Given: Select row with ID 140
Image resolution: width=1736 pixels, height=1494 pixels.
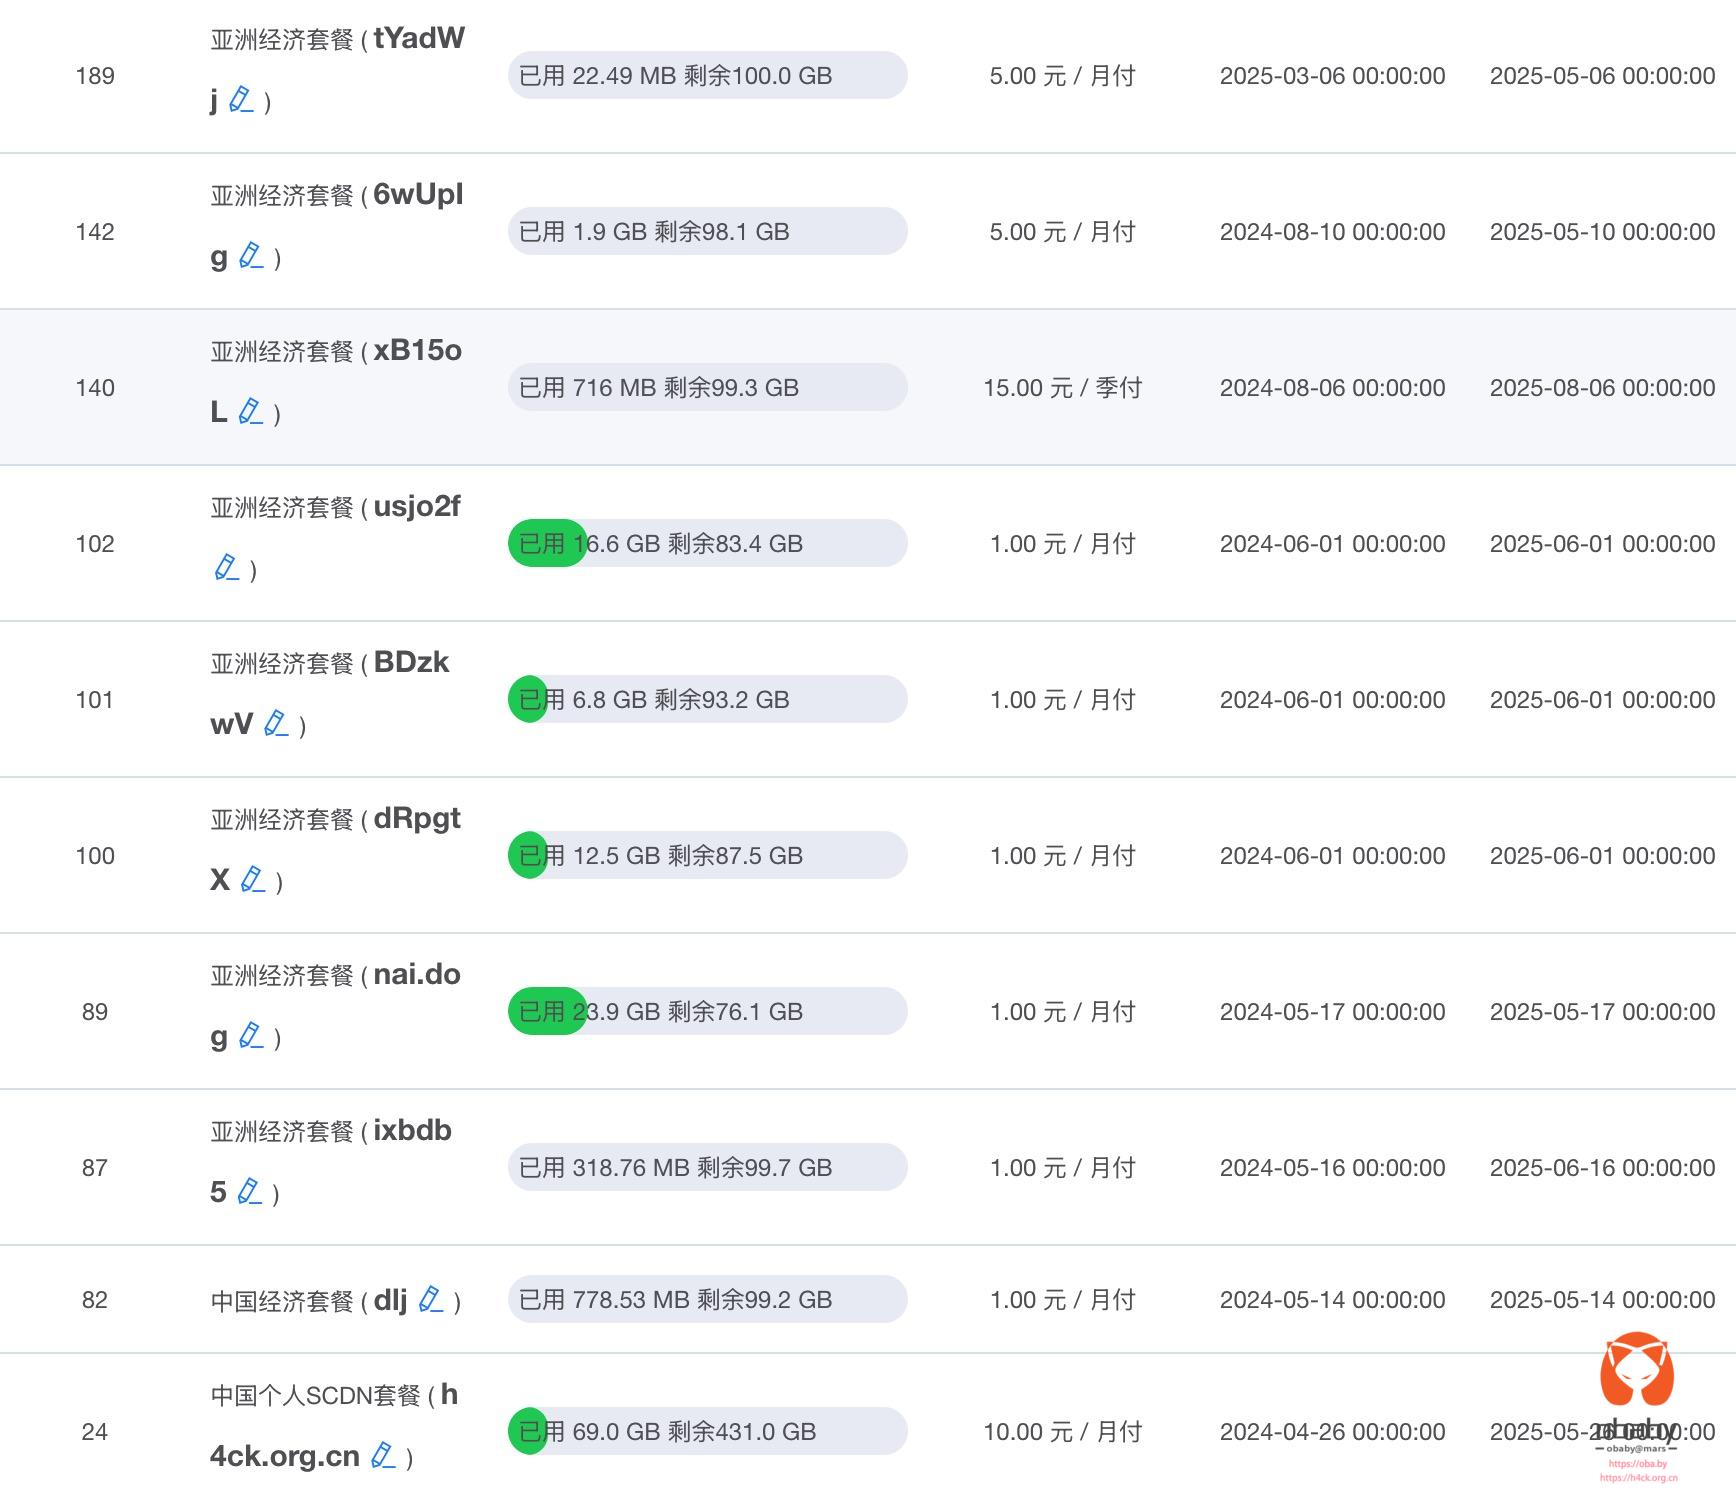Looking at the screenshot, I should click(x=95, y=388).
